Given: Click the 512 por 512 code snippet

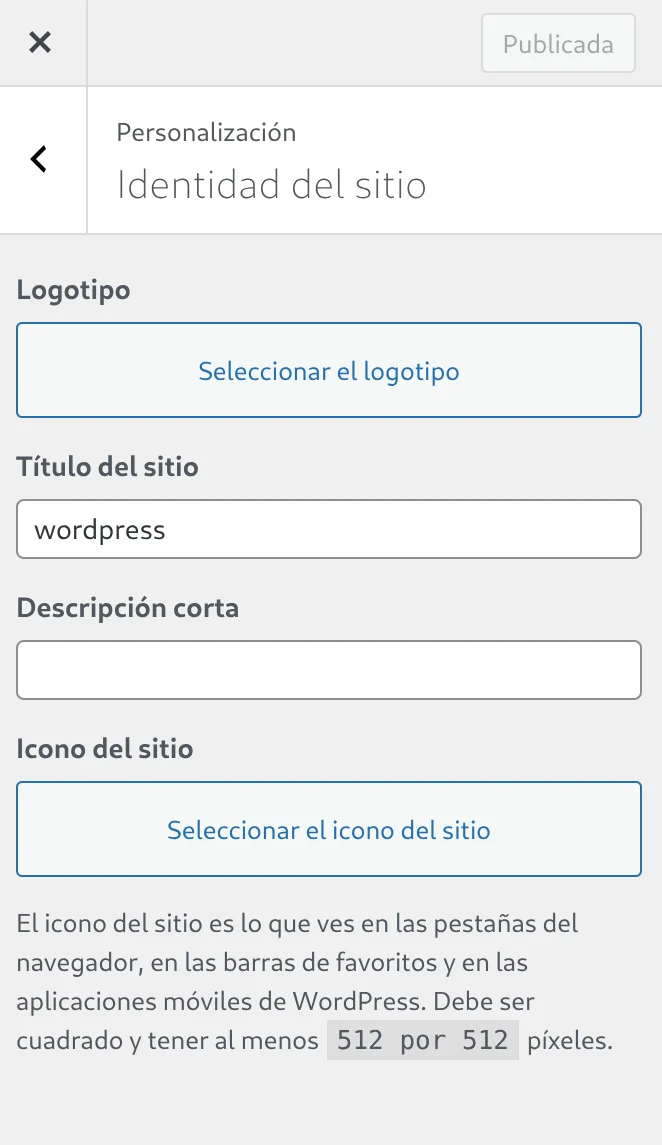Looking at the screenshot, I should pos(423,1041).
